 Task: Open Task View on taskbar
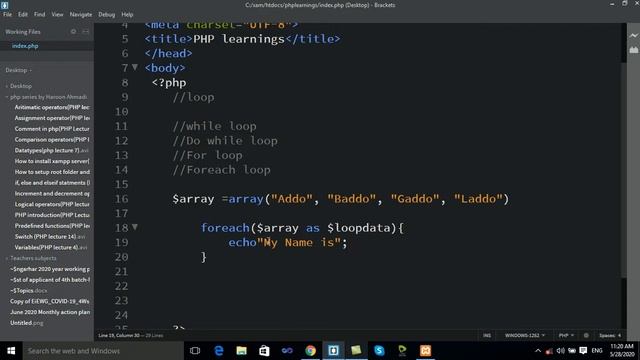[x=195, y=351]
